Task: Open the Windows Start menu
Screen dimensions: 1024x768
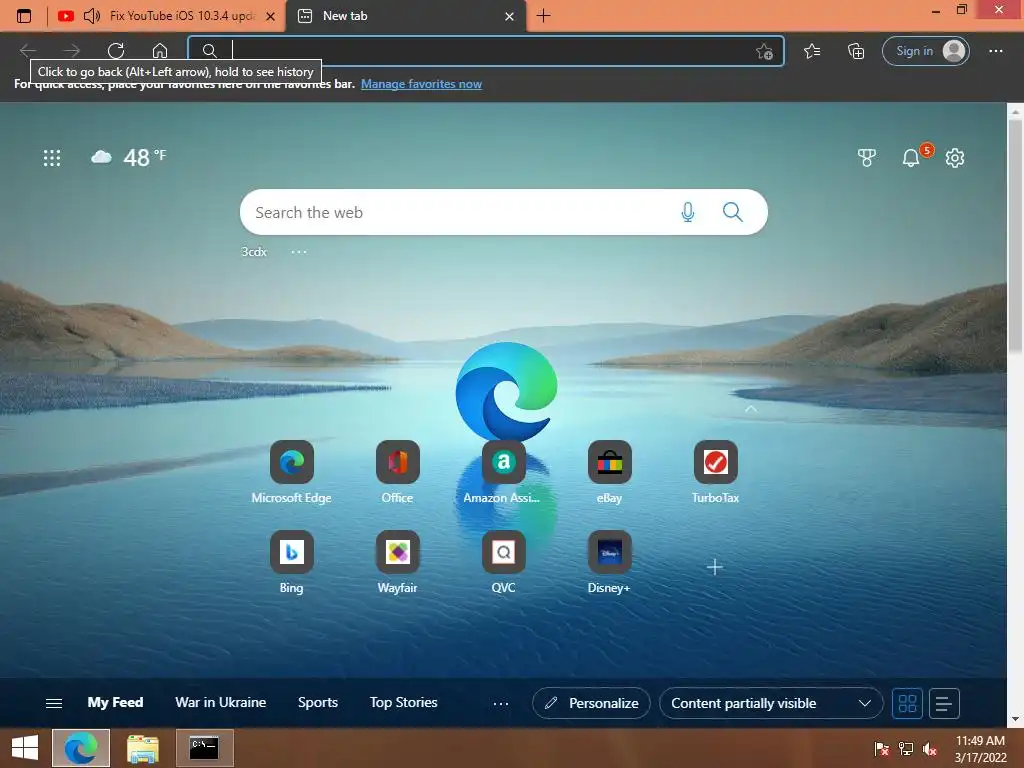Action: [x=25, y=748]
